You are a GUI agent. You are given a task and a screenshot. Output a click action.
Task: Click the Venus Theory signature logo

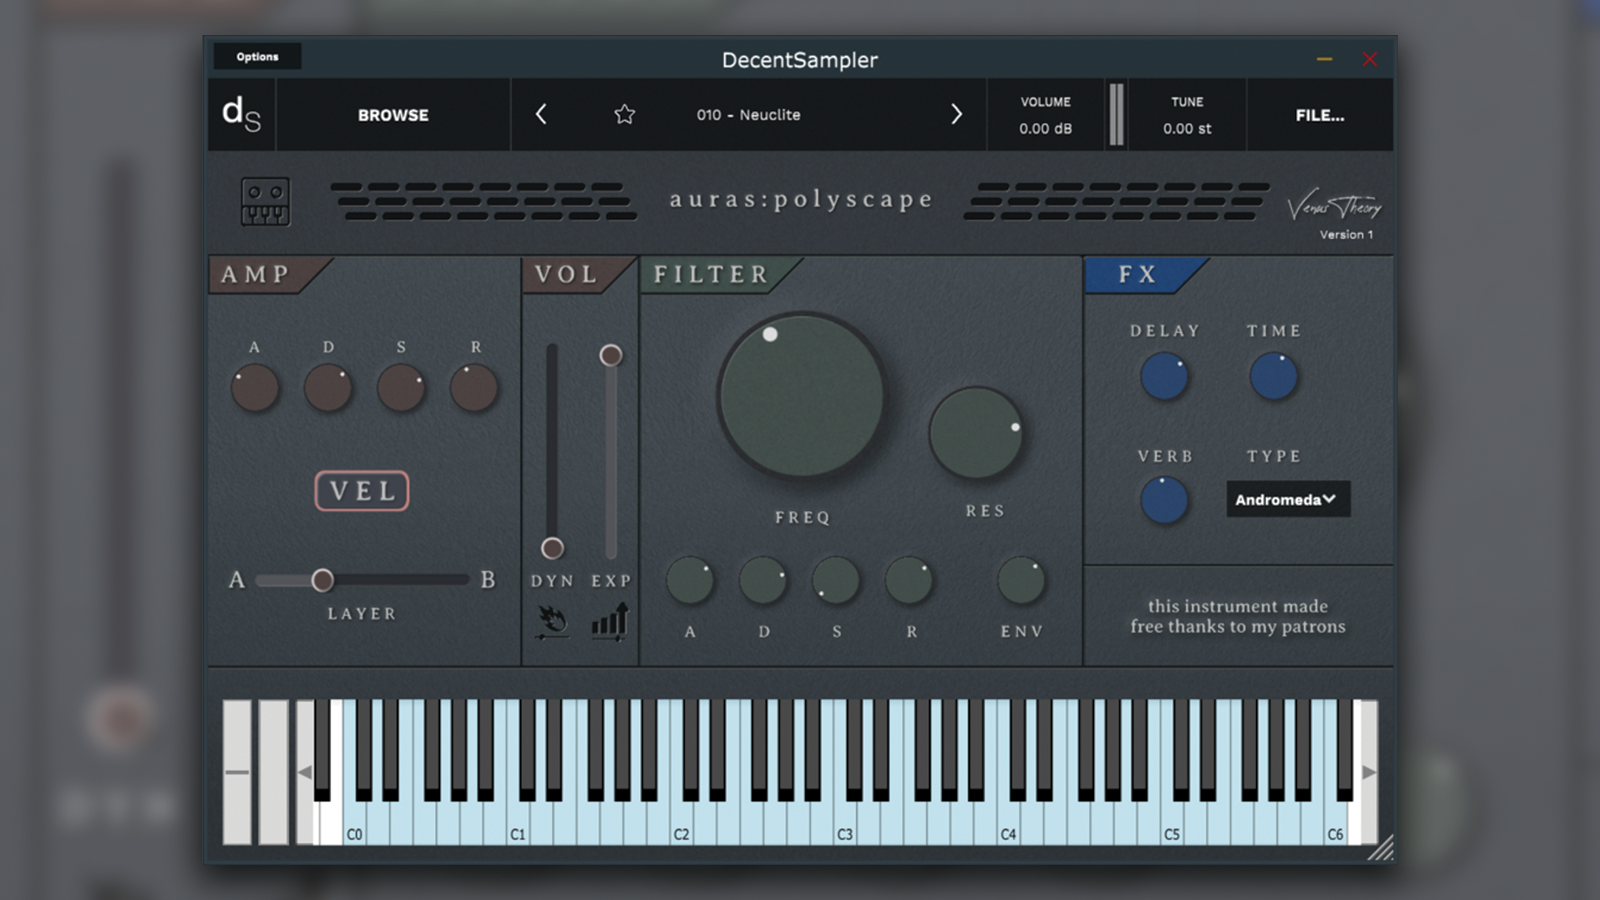tap(1334, 205)
